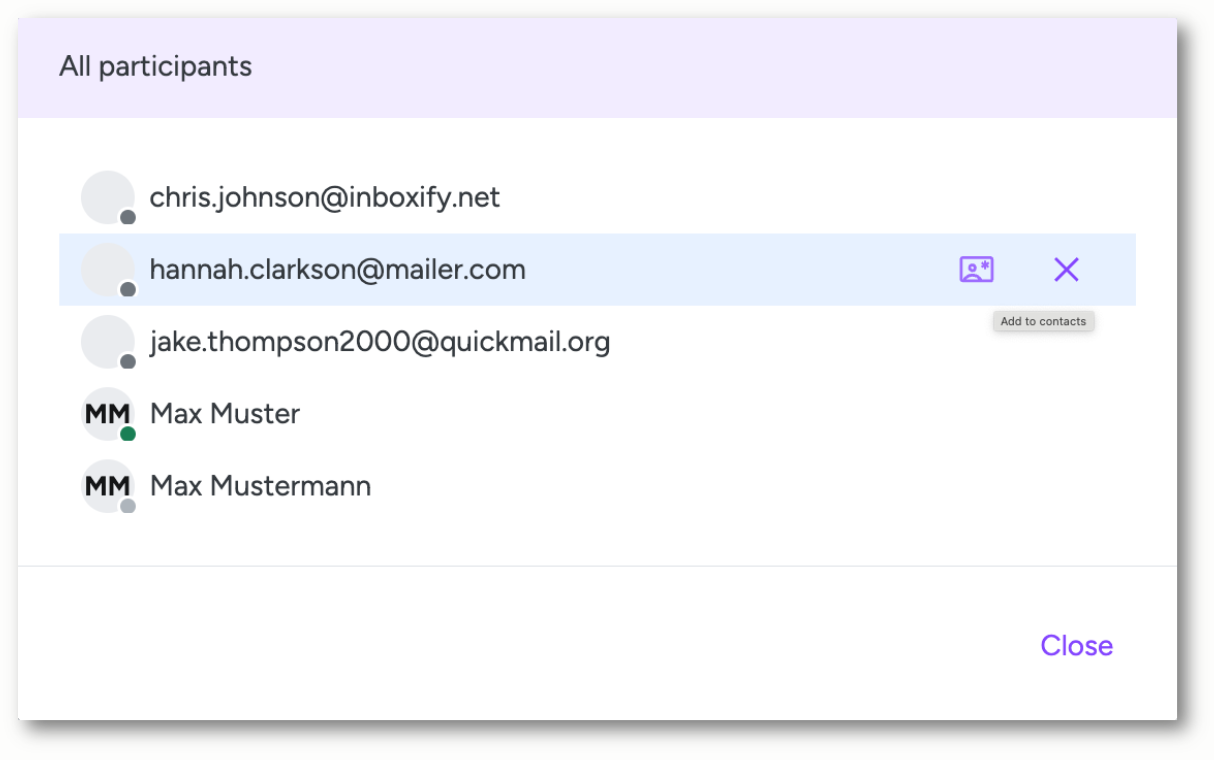Screen dimensions: 1214x760
Task: Select participant chris.johnson@inboxify.net
Action: pos(325,198)
